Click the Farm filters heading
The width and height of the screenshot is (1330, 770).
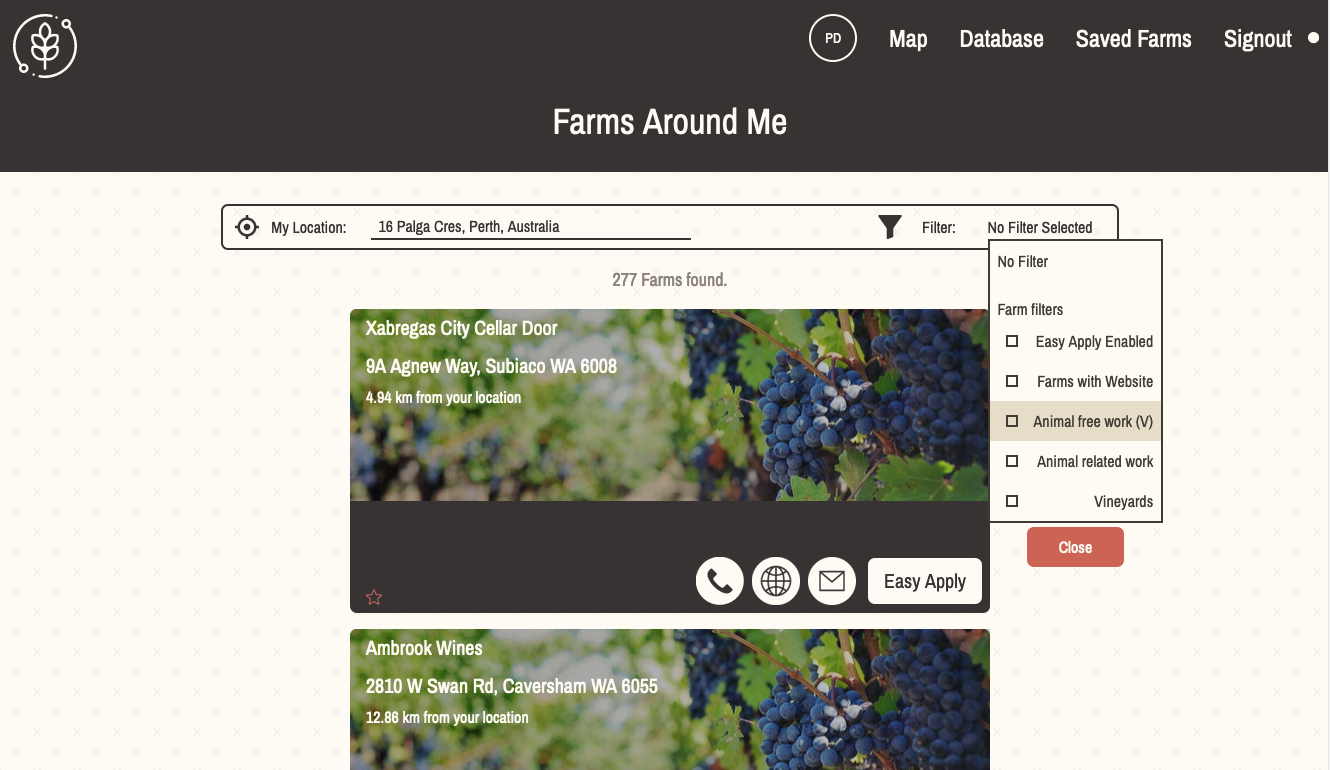(1030, 309)
